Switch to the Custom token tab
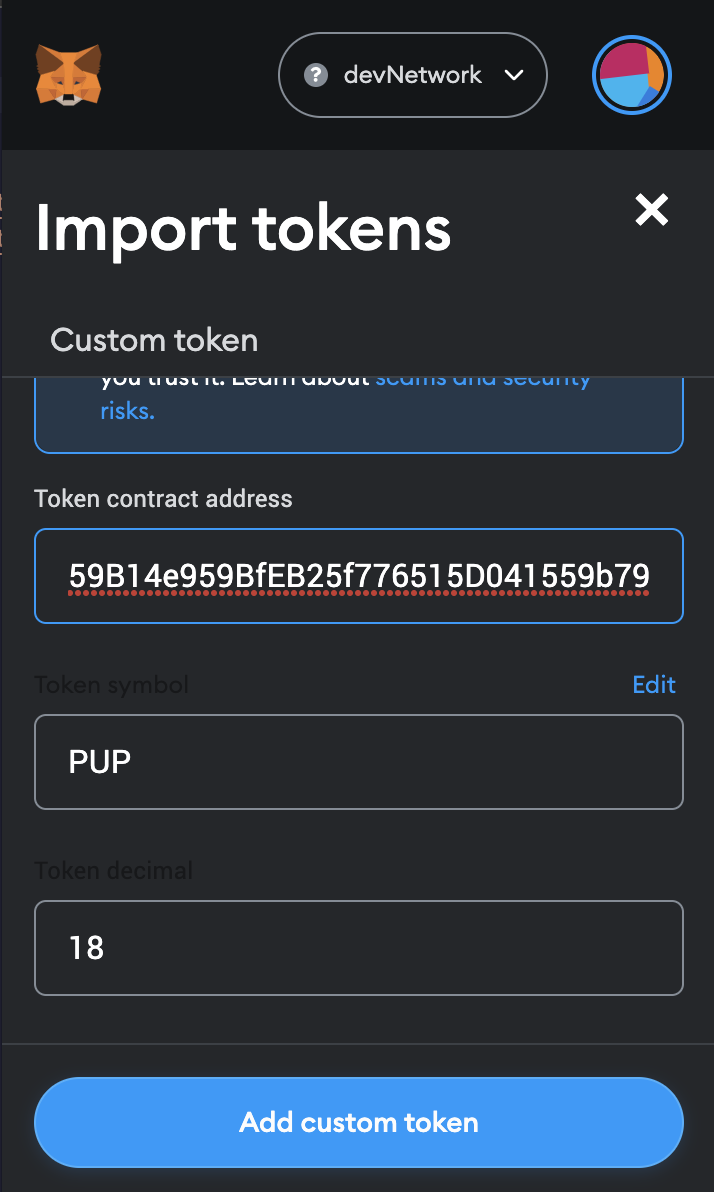Image resolution: width=714 pixels, height=1192 pixels. tap(153, 340)
